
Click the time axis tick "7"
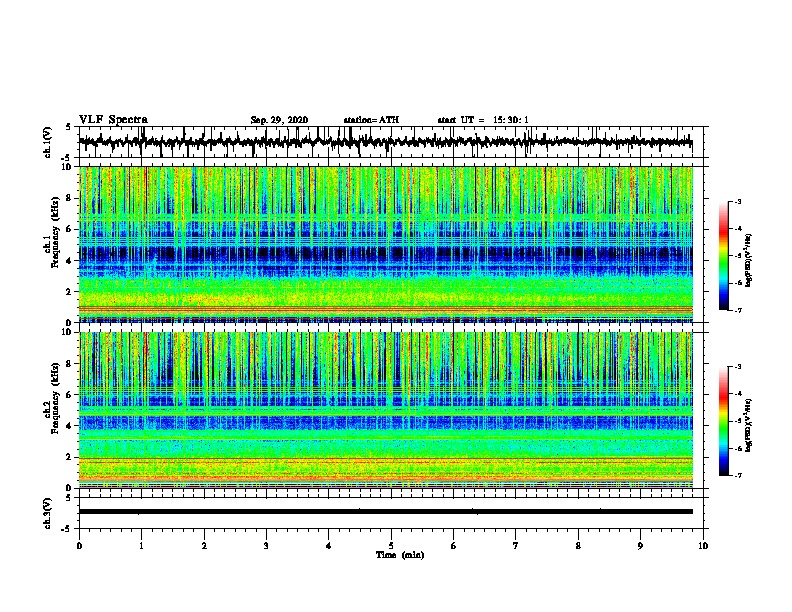(x=516, y=546)
